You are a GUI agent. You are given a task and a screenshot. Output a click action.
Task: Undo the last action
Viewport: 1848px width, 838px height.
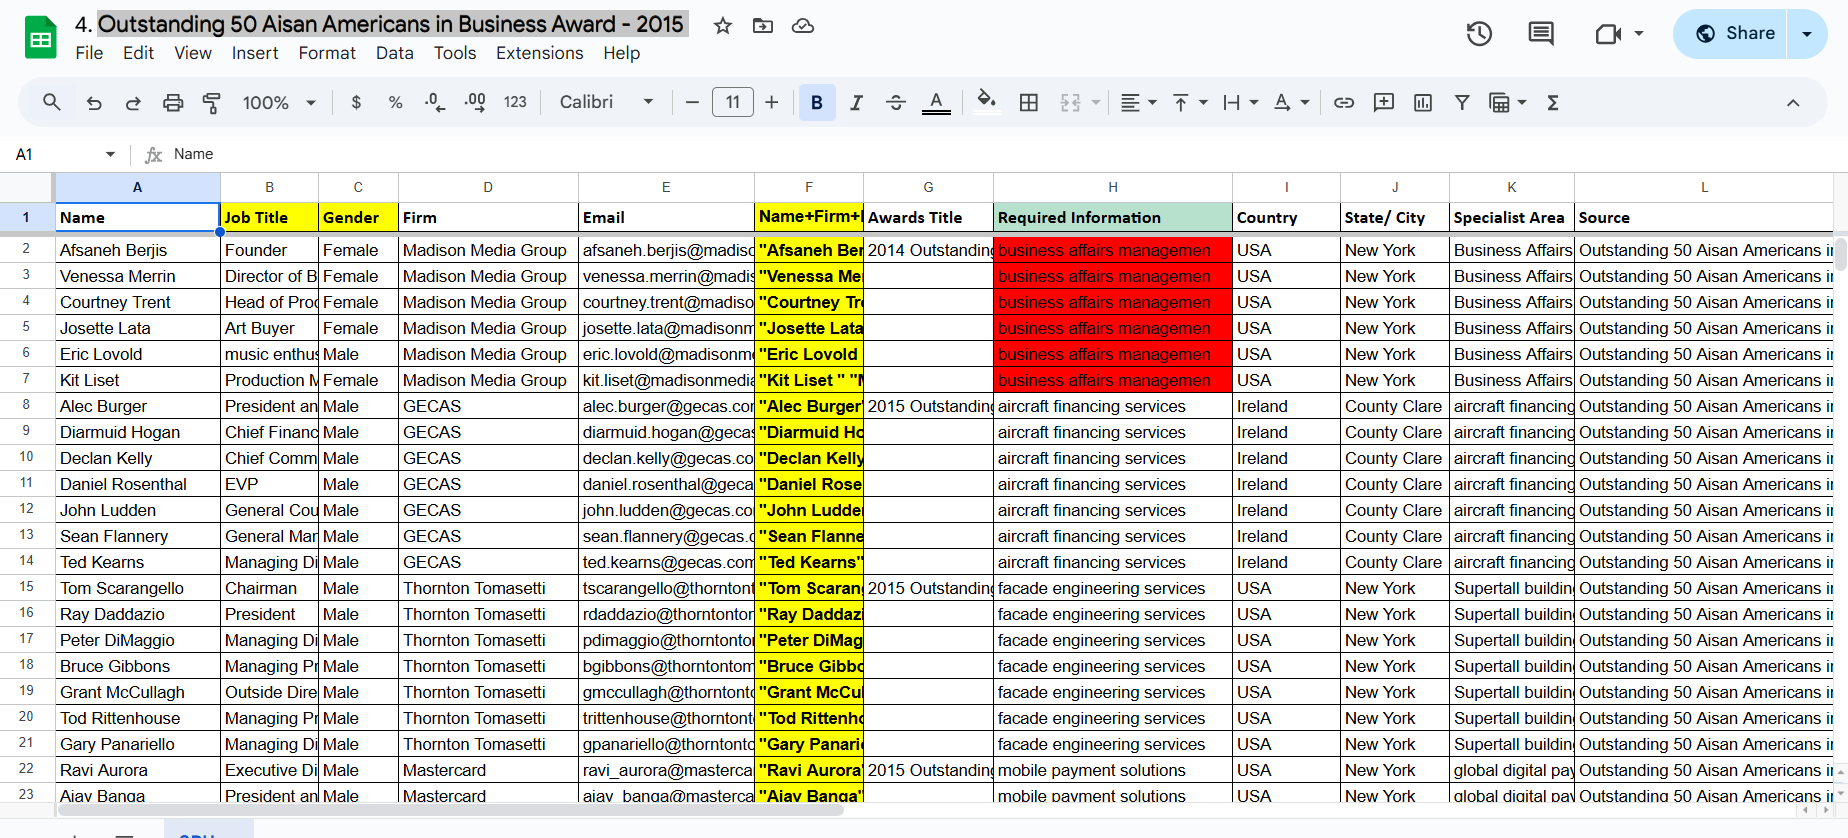[x=94, y=102]
